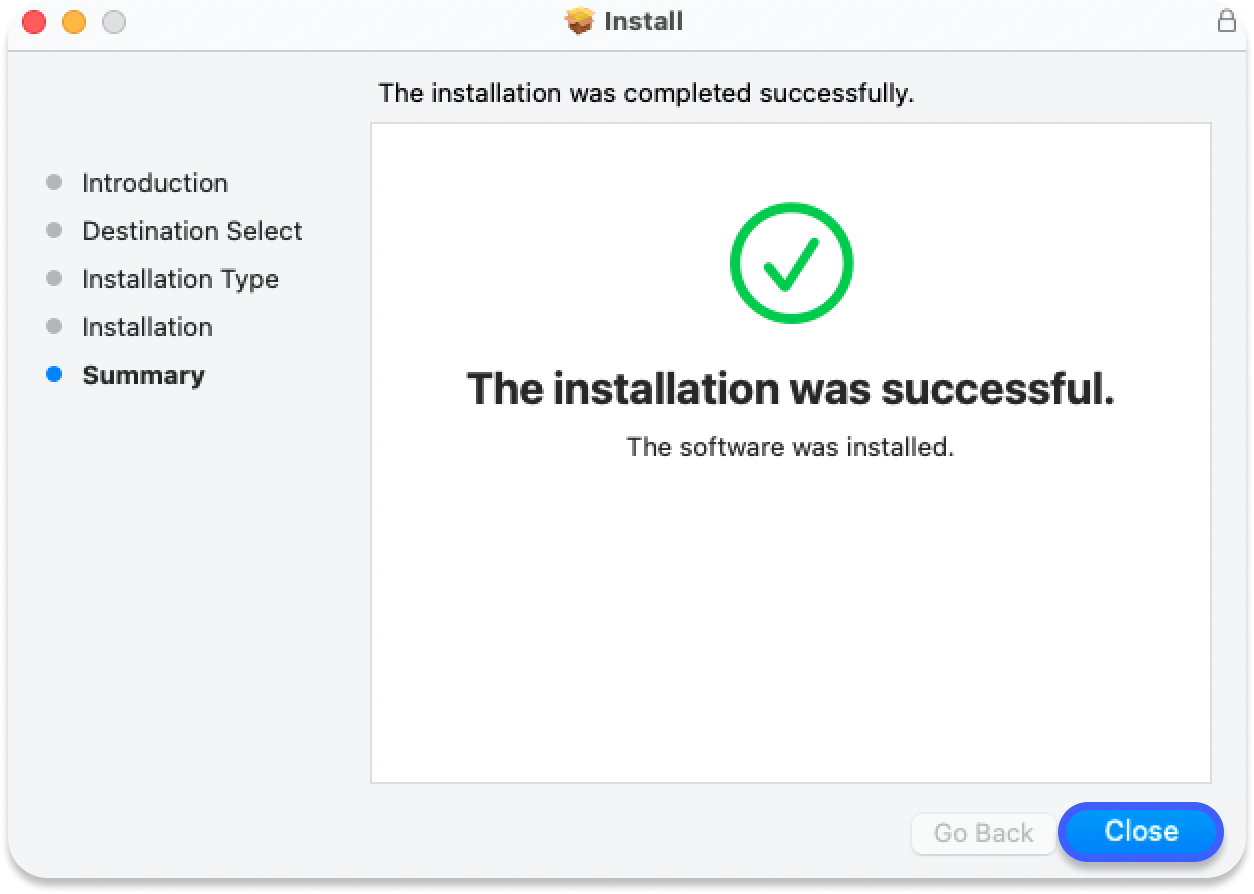Minimize the Install window with yellow button
Viewport: 1254px width, 894px height.
pyautogui.click(x=74, y=21)
